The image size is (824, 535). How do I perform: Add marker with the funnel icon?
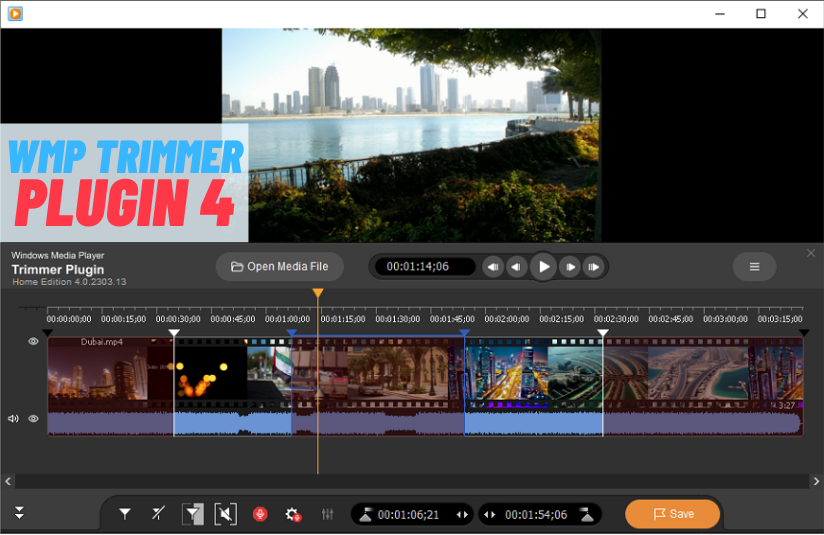tap(125, 513)
